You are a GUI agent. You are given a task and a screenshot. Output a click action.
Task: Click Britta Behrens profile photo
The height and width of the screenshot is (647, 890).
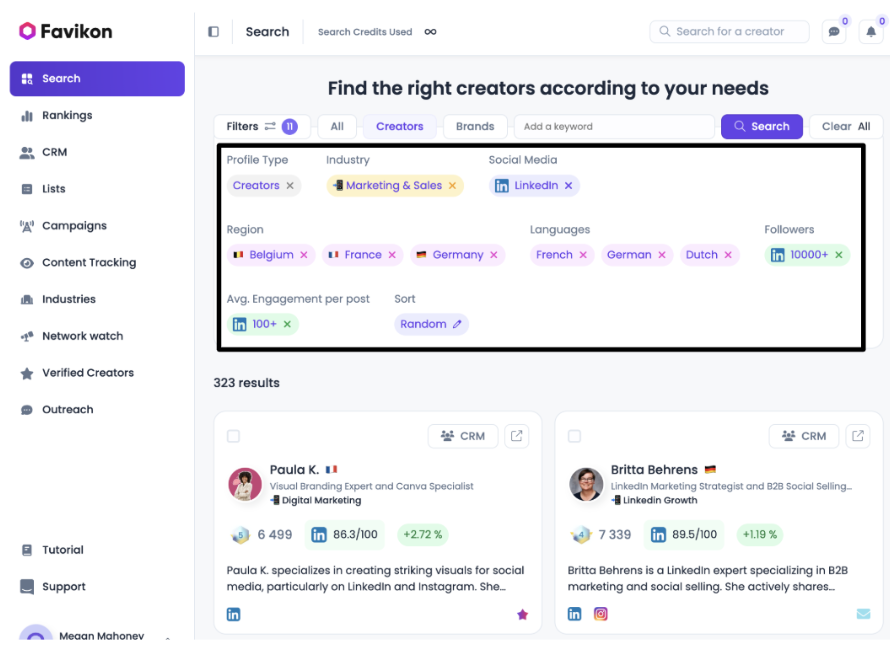(x=586, y=484)
